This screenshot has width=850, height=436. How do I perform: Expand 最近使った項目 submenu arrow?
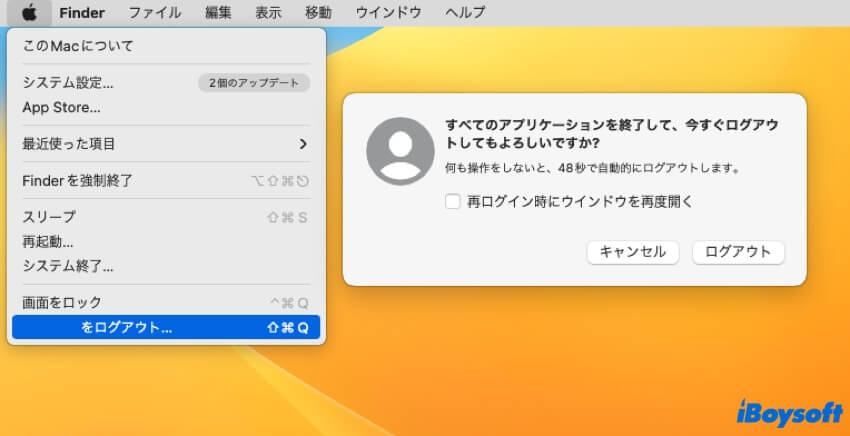tap(303, 144)
